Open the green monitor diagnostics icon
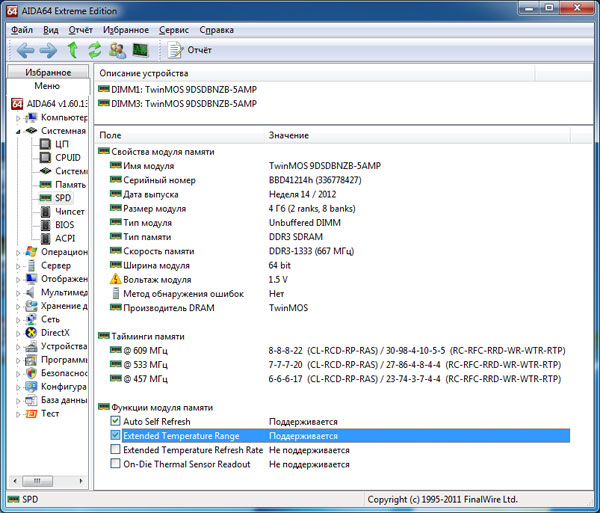 tap(140, 50)
